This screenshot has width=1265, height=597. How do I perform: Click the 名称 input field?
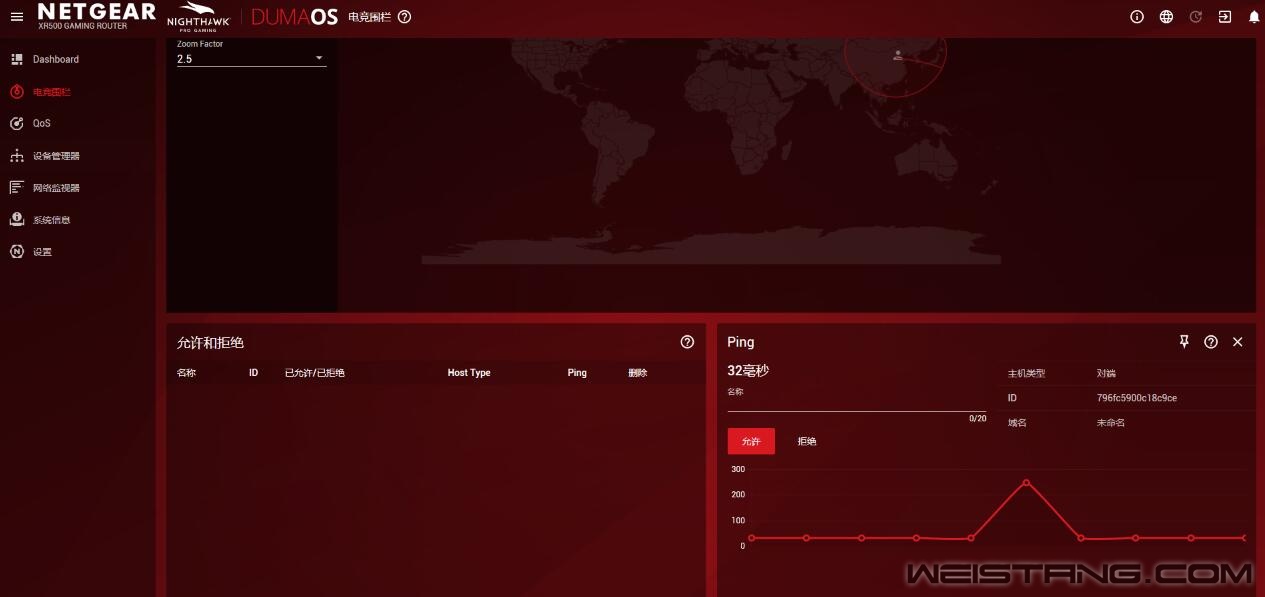pos(856,403)
